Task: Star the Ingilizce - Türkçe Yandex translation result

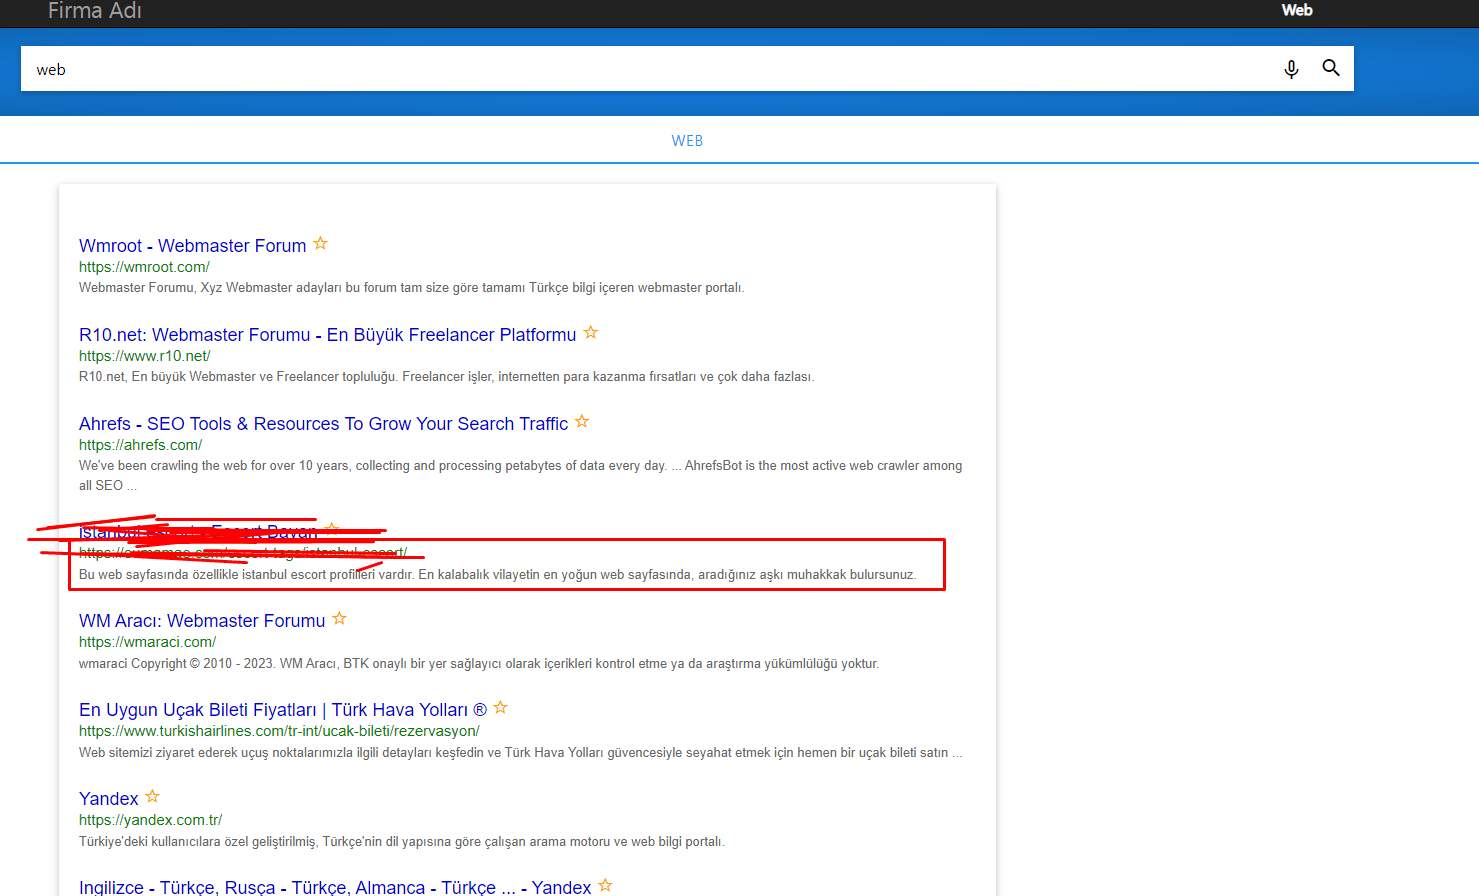Action: tap(605, 885)
